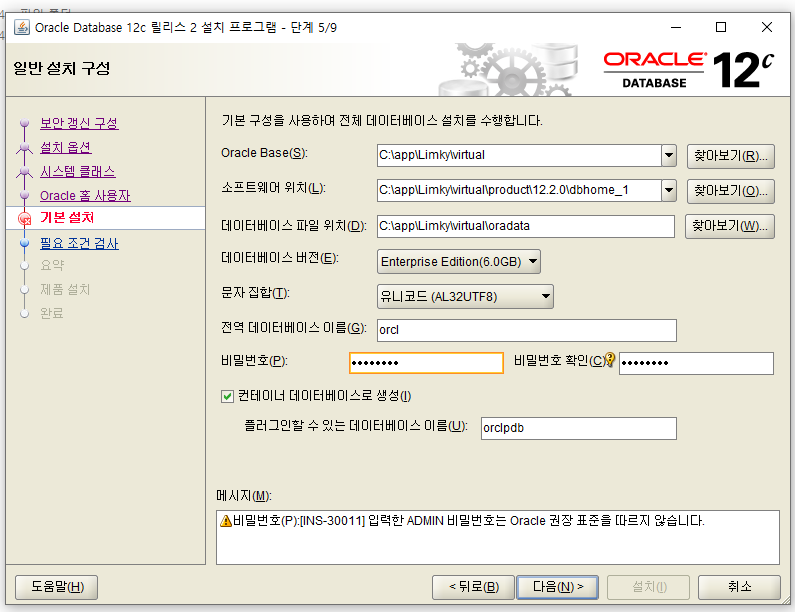
Task: Click the 다음(N) next button
Action: click(557, 587)
